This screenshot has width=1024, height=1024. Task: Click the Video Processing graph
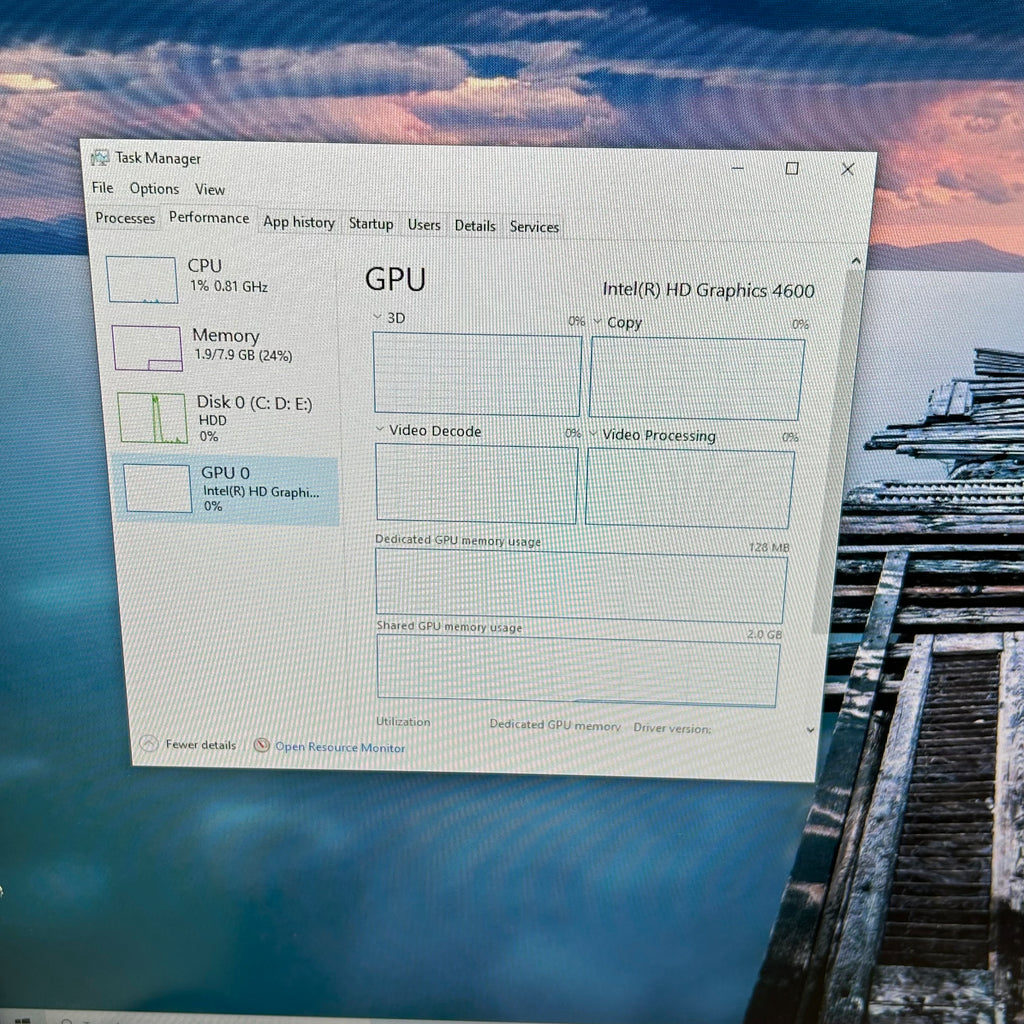click(x=690, y=488)
